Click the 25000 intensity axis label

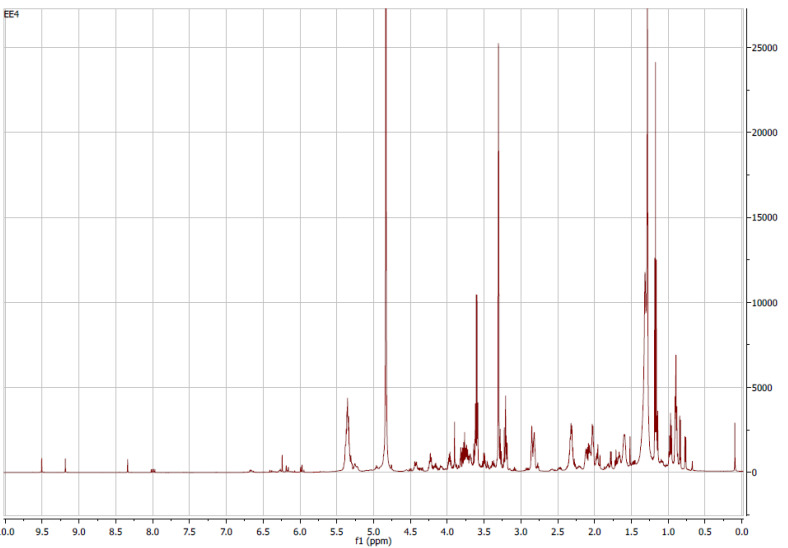(765, 48)
